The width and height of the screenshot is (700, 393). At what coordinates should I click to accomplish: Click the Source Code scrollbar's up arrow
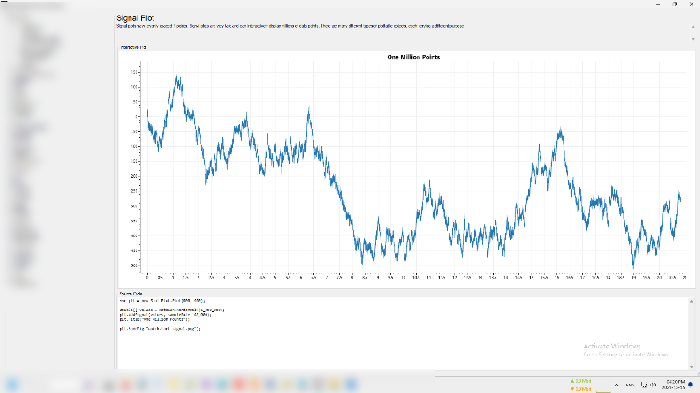[692, 301]
